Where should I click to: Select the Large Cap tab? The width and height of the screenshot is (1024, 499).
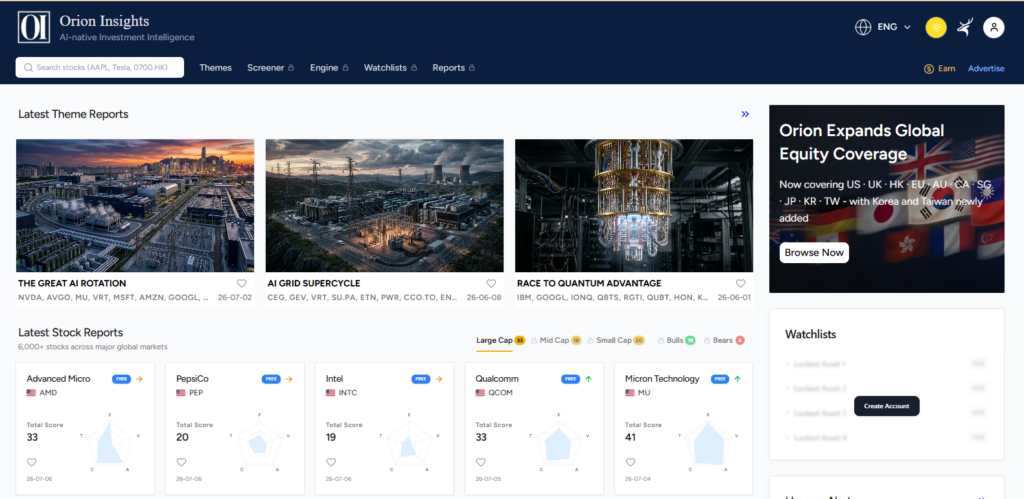click(501, 340)
